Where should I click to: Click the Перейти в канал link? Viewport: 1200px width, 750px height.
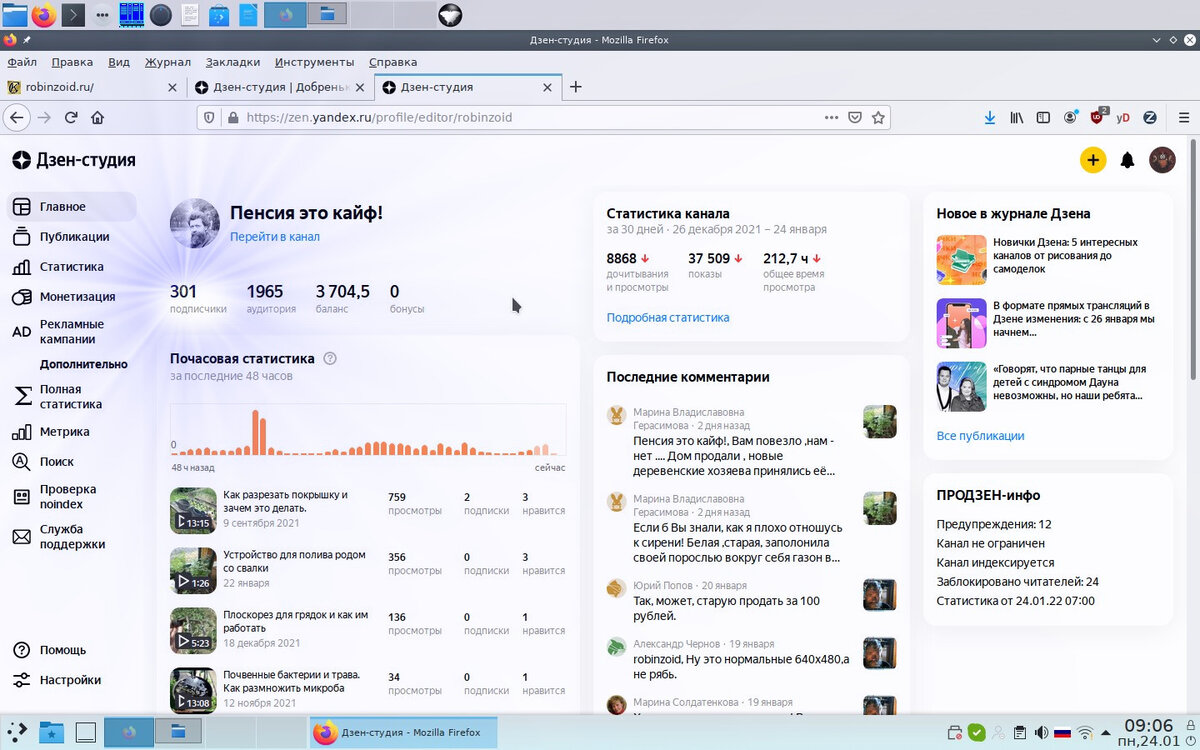click(275, 237)
